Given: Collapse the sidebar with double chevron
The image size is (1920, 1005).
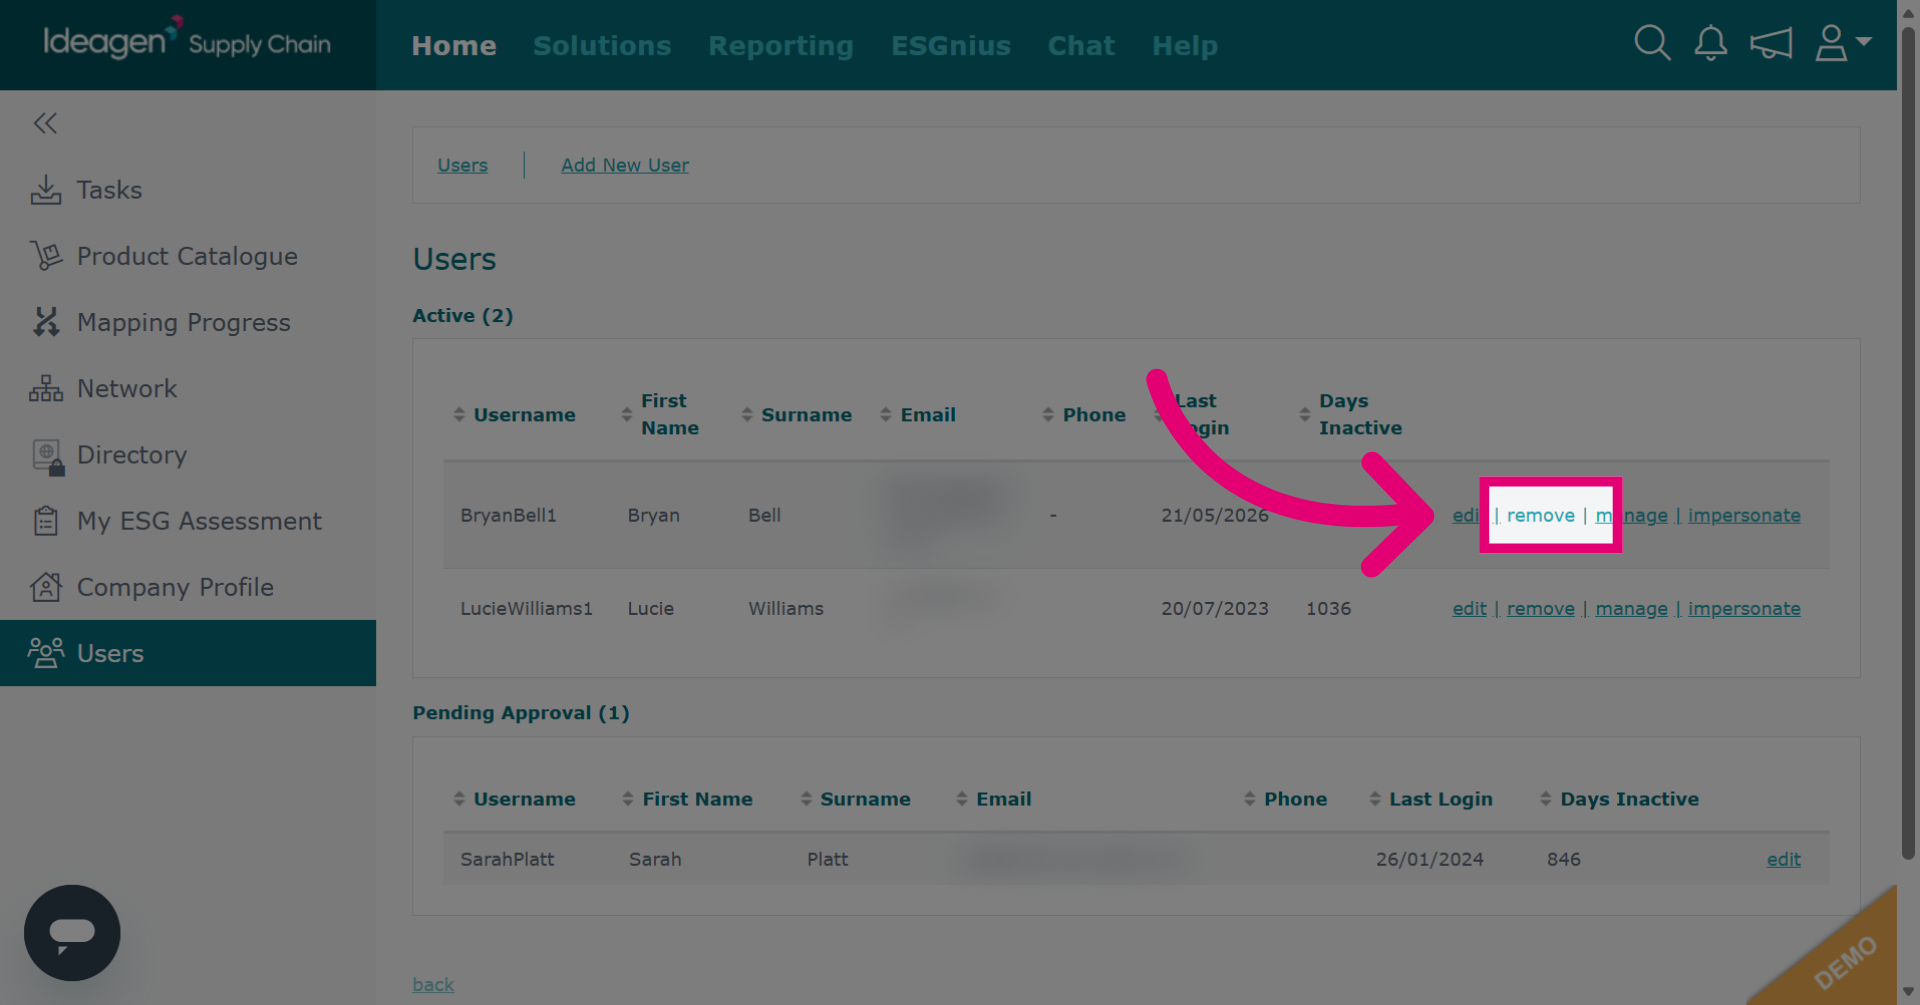Looking at the screenshot, I should coord(45,123).
